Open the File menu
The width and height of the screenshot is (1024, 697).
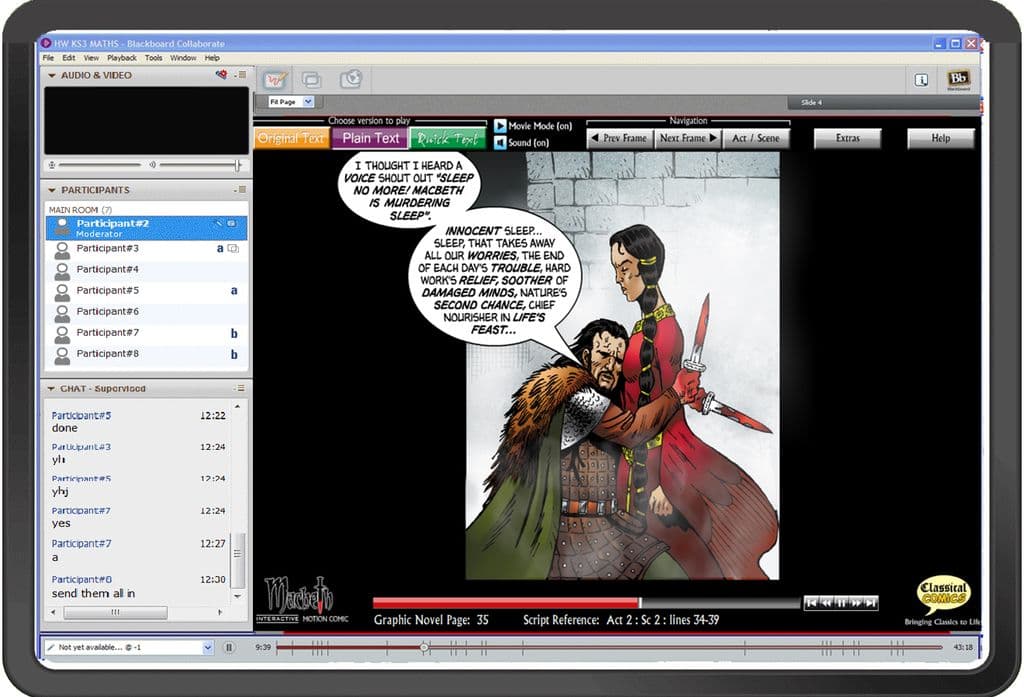(48, 57)
